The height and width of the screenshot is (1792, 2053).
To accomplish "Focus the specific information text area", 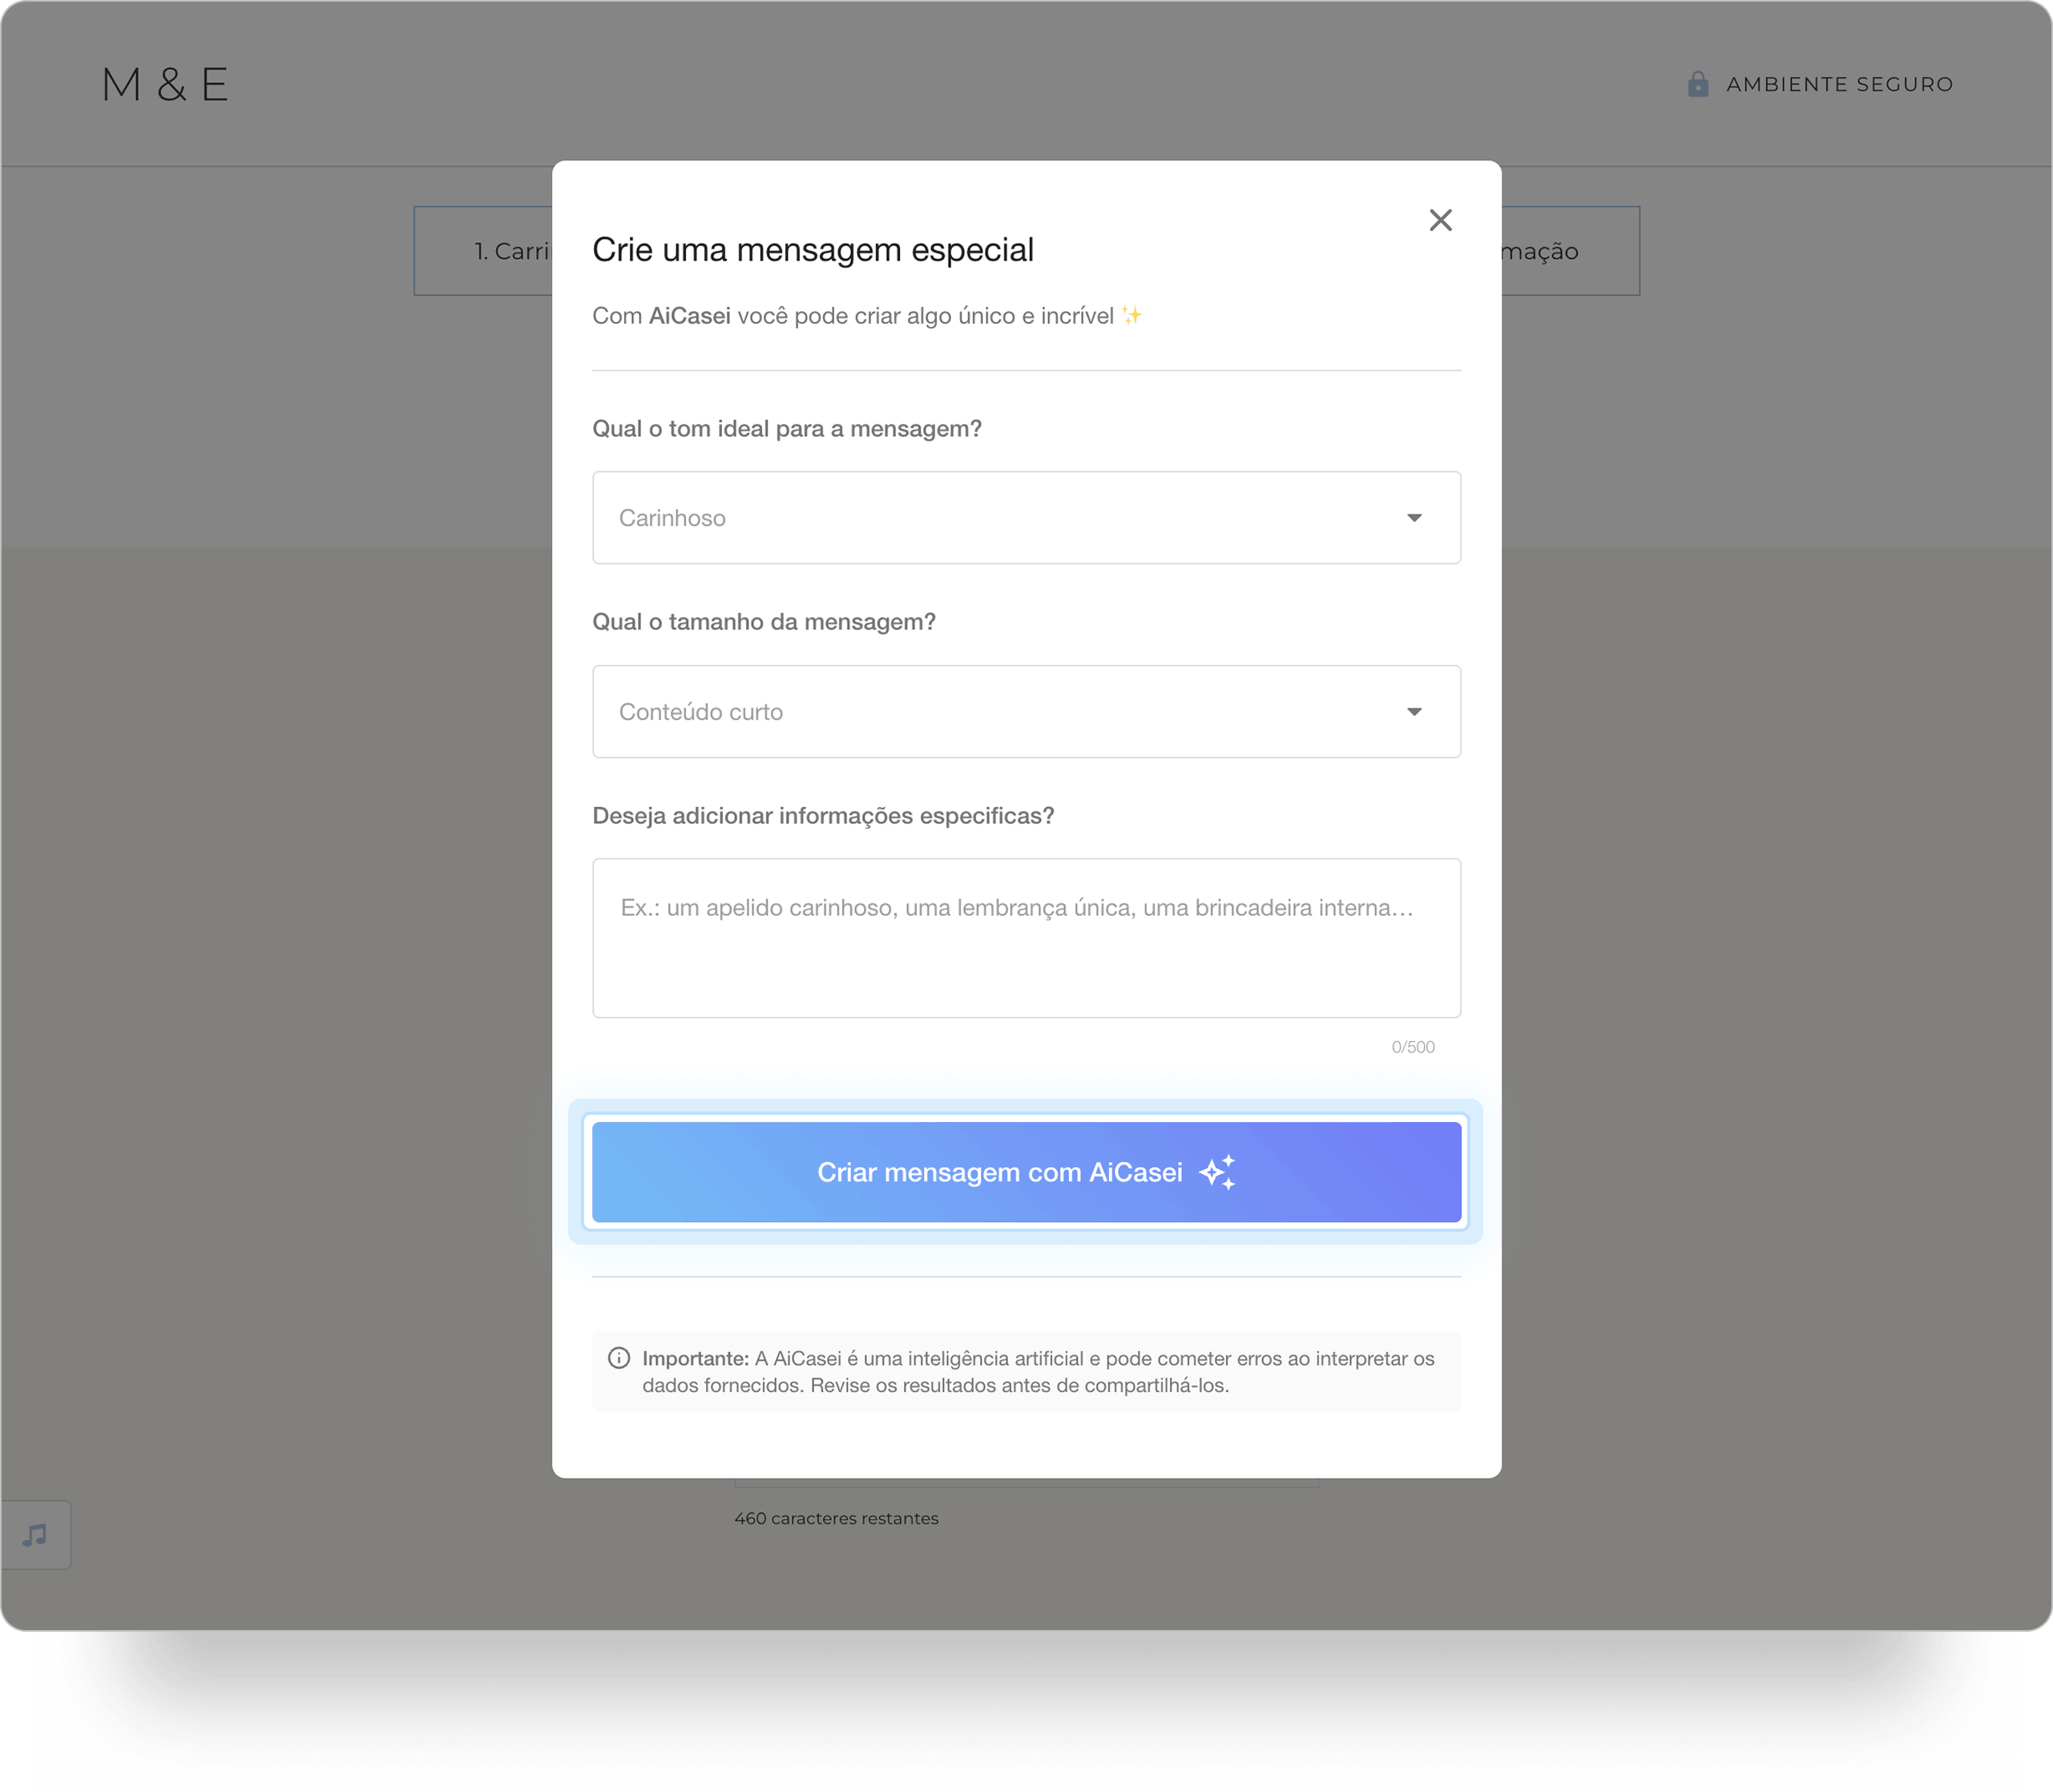I will pos(1026,938).
